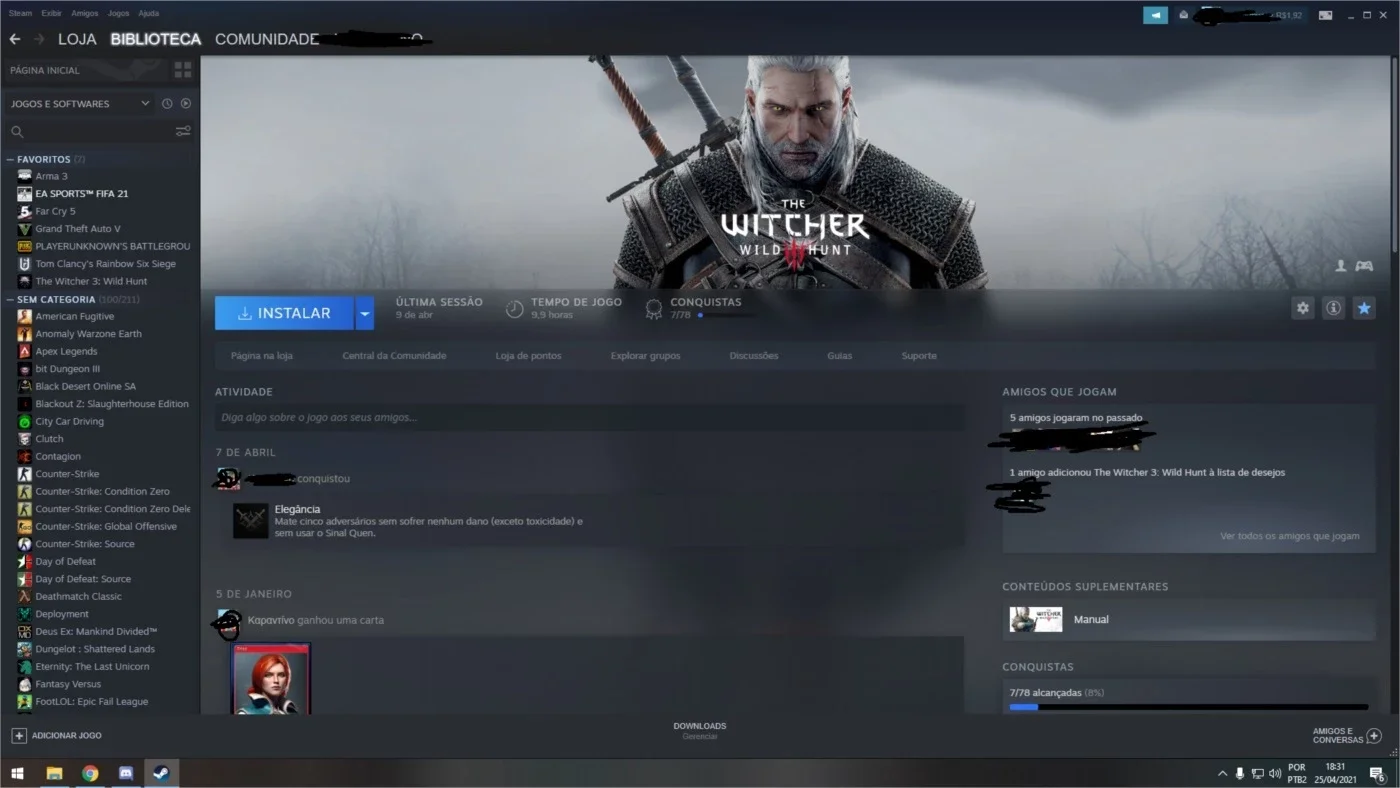The height and width of the screenshot is (788, 1400).
Task: Switch to Big Picture mode icon
Action: [x=1325, y=15]
